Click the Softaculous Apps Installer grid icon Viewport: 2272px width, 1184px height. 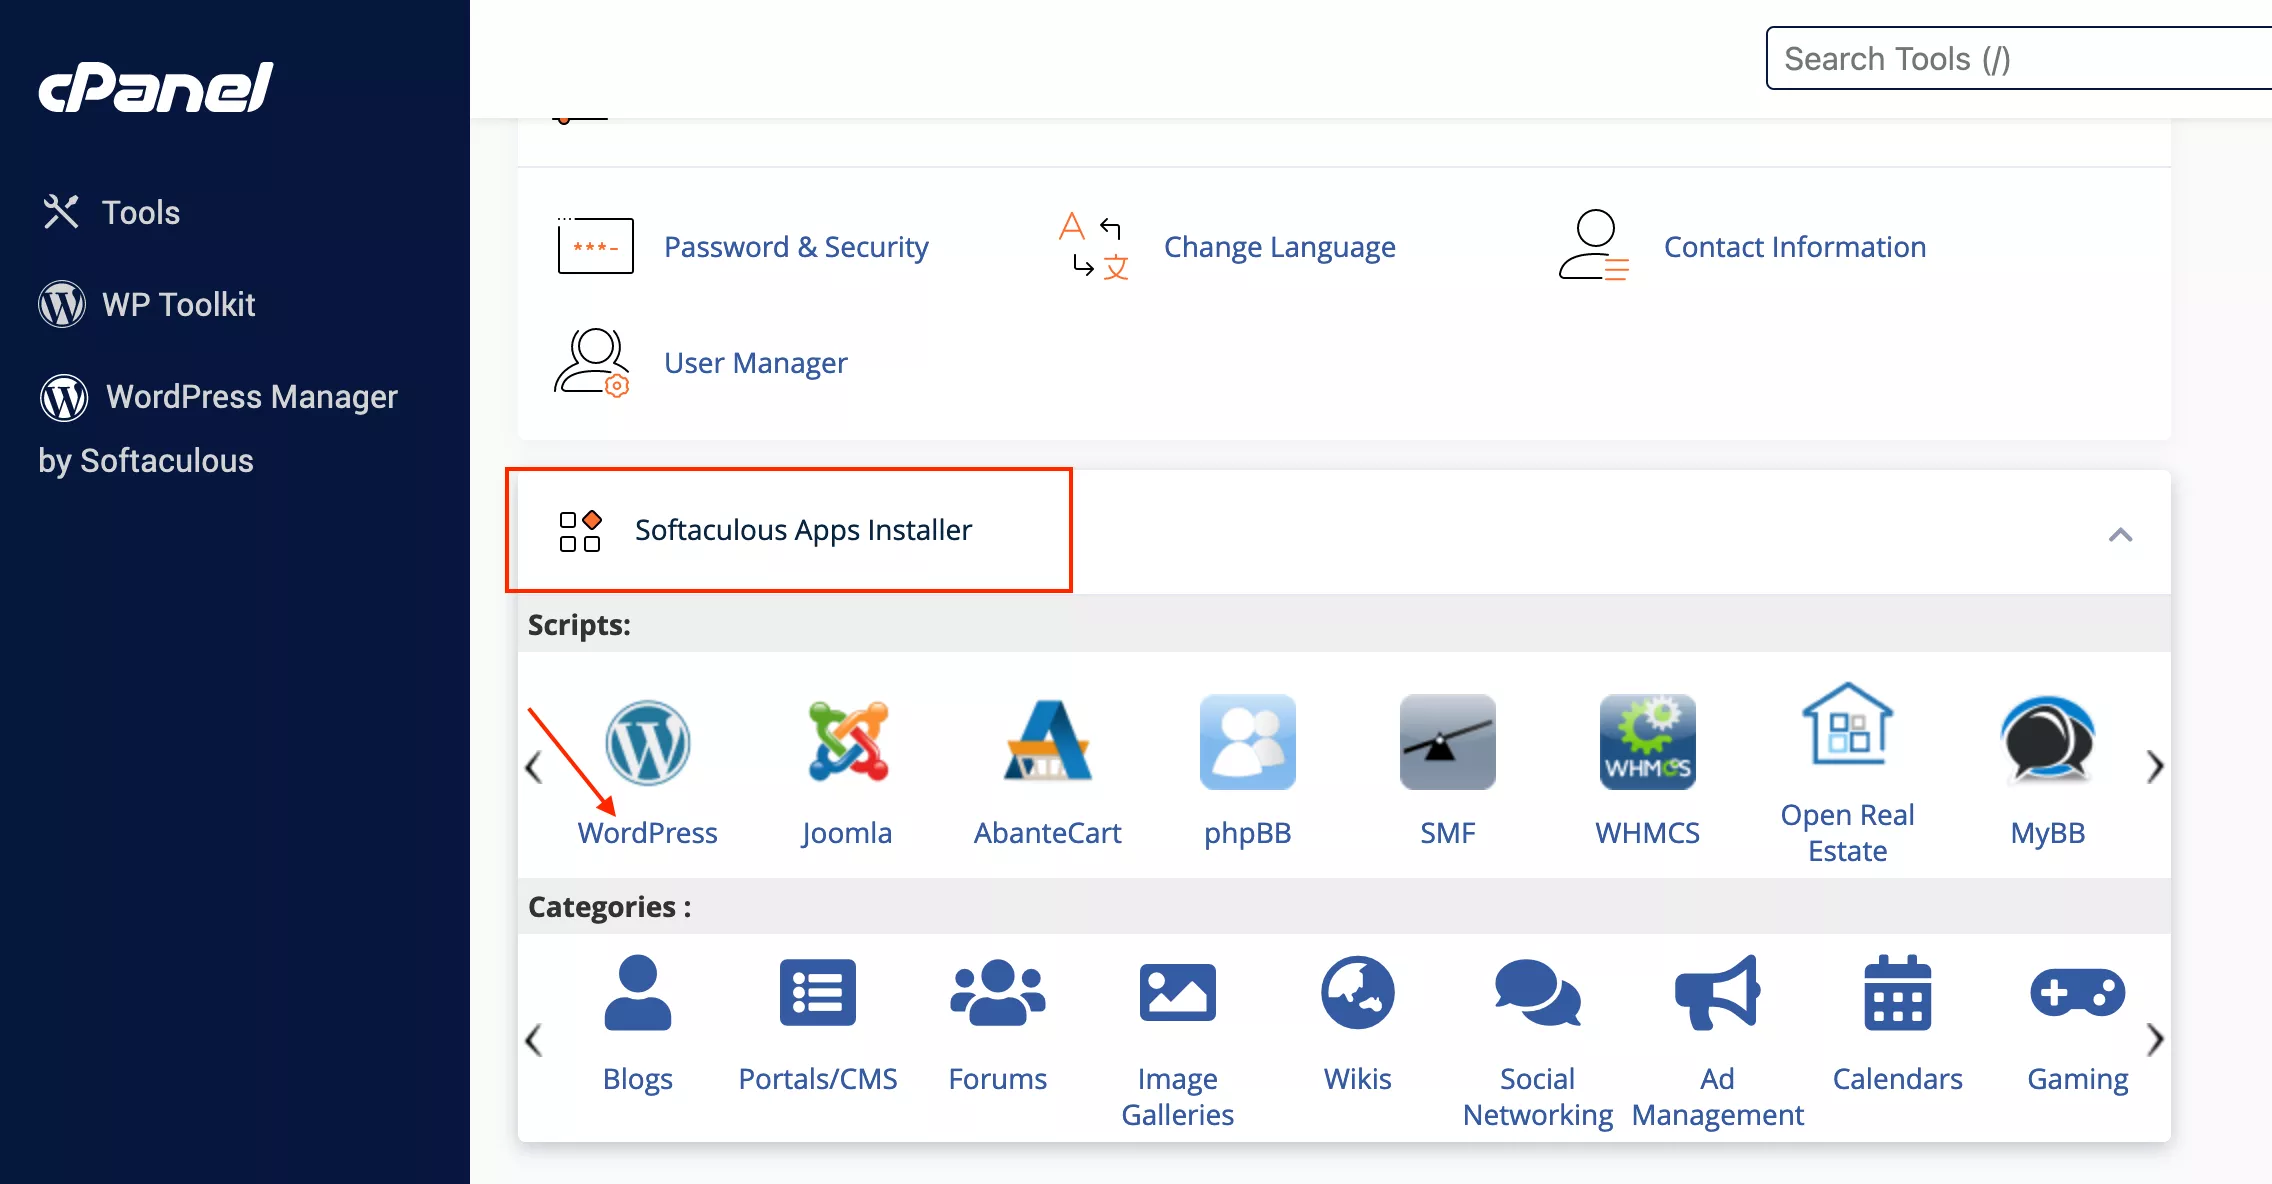pyautogui.click(x=580, y=531)
